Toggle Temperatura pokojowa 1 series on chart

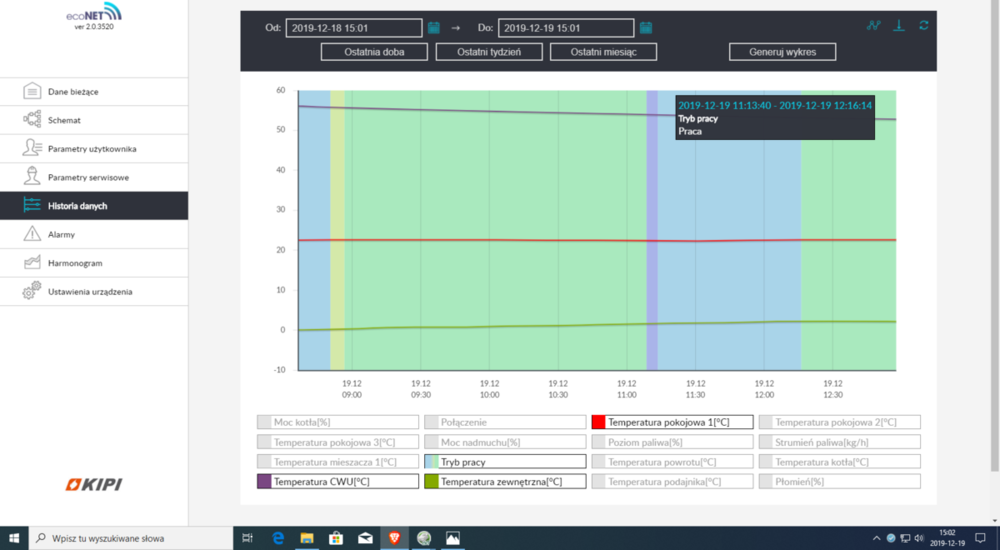pos(672,422)
